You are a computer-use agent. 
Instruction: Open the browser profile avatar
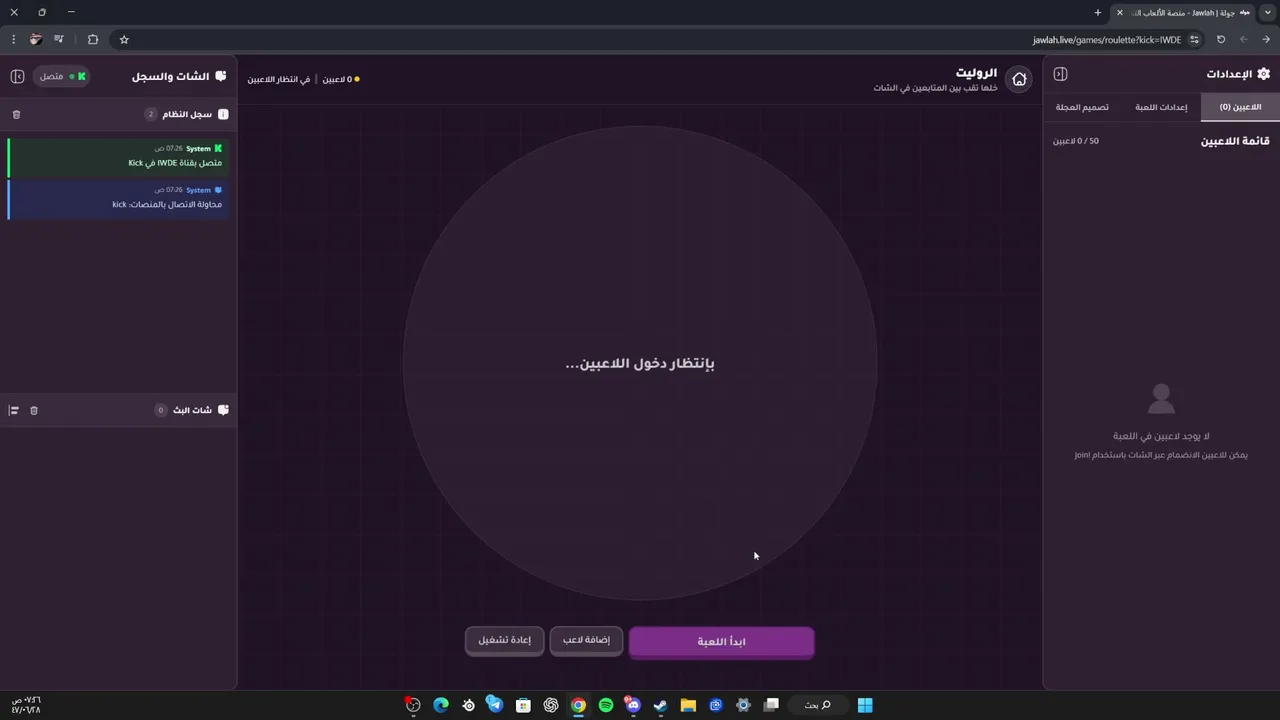(x=36, y=39)
